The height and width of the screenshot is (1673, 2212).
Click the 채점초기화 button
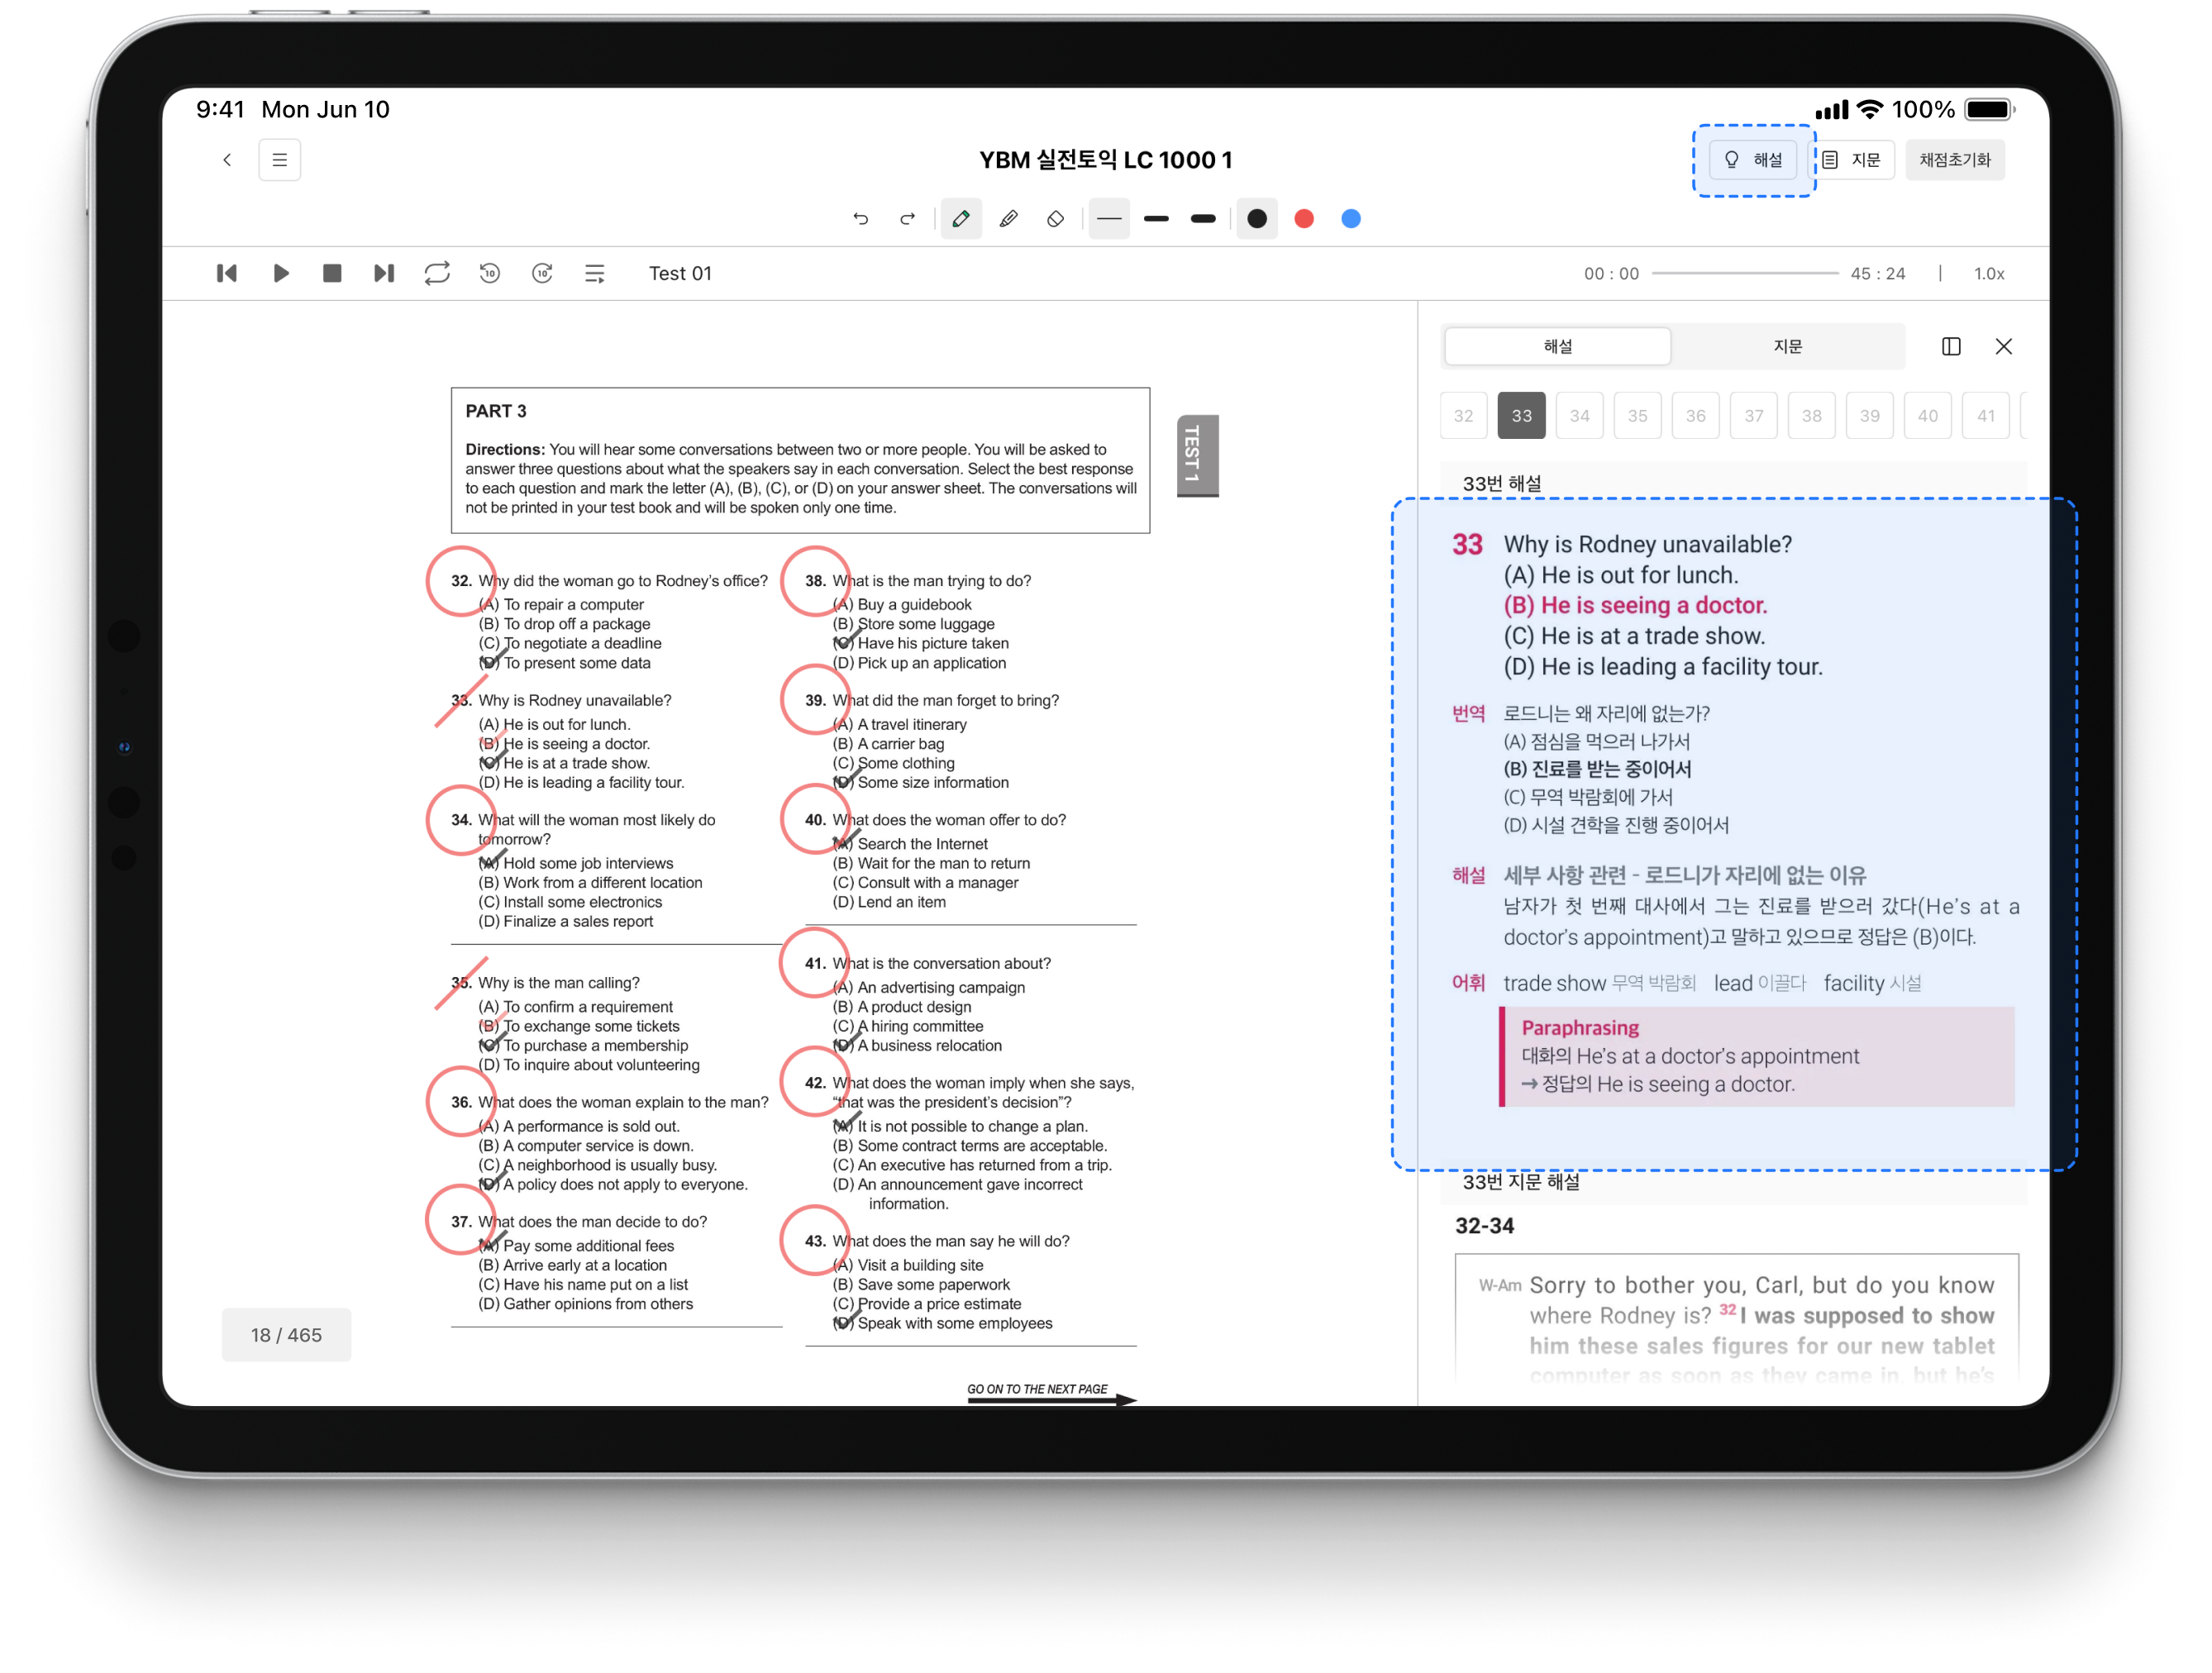1954,160
